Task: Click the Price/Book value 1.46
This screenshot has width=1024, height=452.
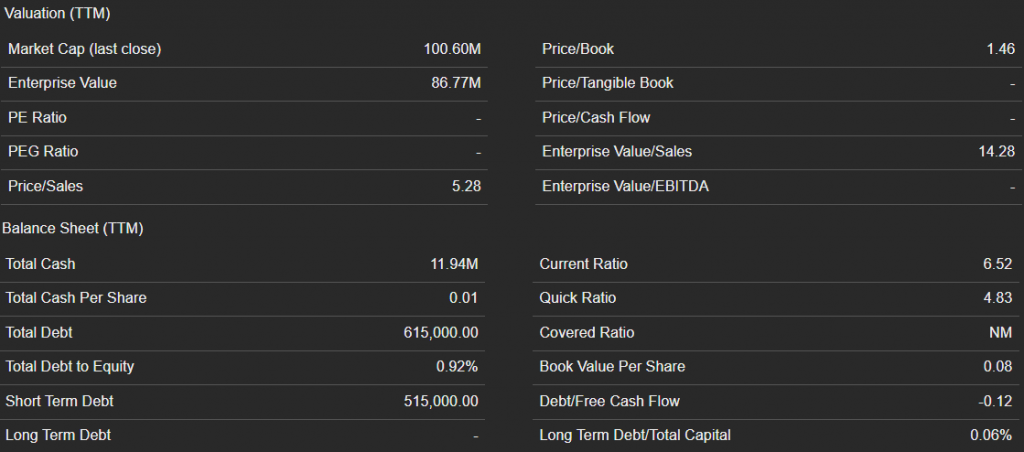Action: tap(1000, 49)
